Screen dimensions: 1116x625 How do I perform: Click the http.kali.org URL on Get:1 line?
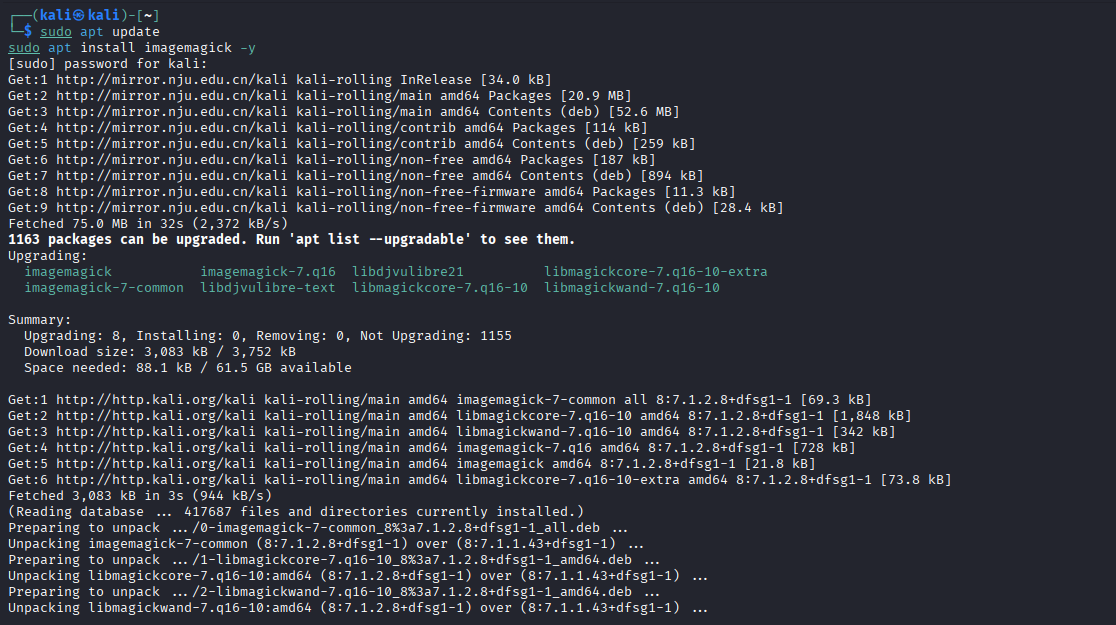click(x=156, y=400)
